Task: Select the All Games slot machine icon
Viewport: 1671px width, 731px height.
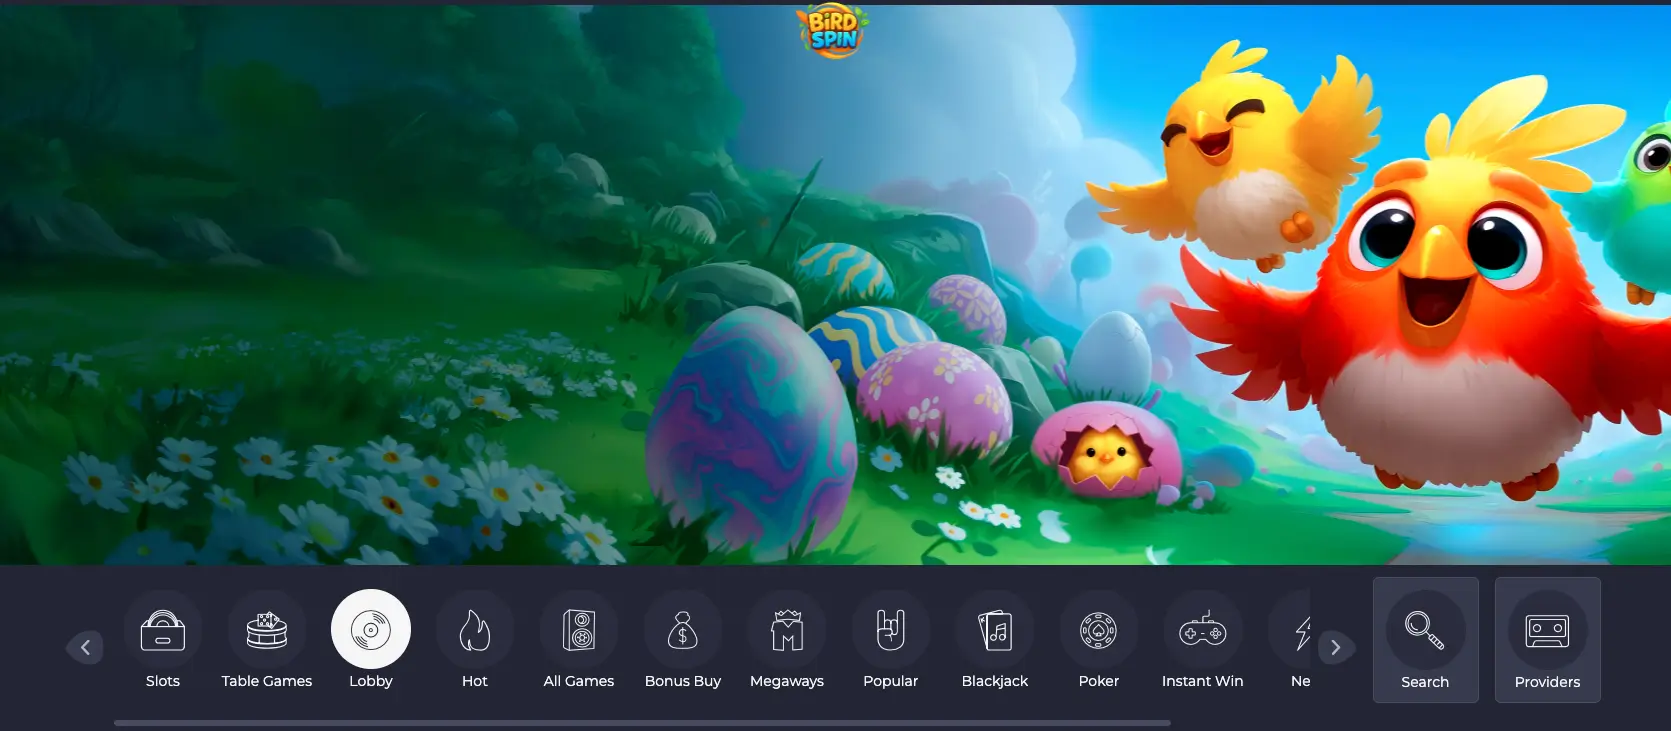Action: [579, 630]
